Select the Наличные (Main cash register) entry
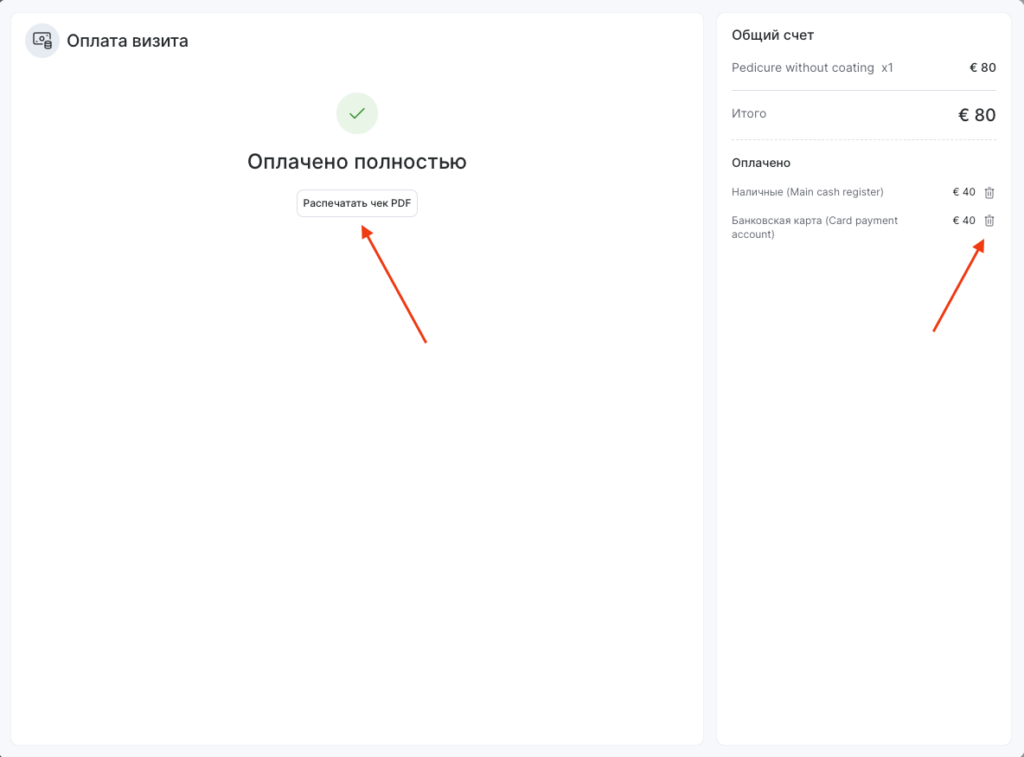This screenshot has height=757, width=1024. point(808,192)
